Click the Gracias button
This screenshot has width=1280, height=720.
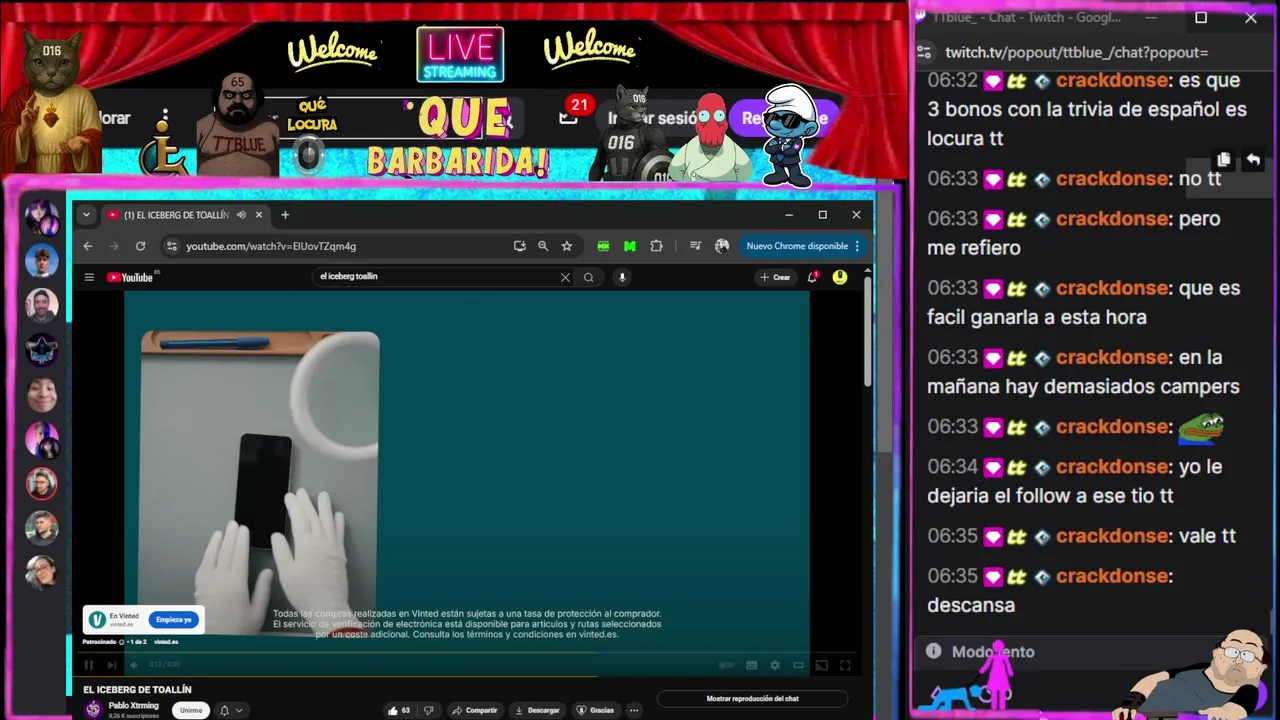tap(596, 710)
